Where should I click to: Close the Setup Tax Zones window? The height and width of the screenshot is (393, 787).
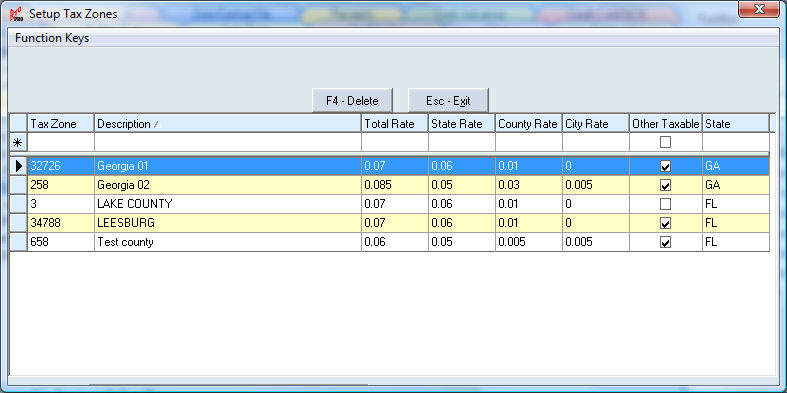(758, 9)
